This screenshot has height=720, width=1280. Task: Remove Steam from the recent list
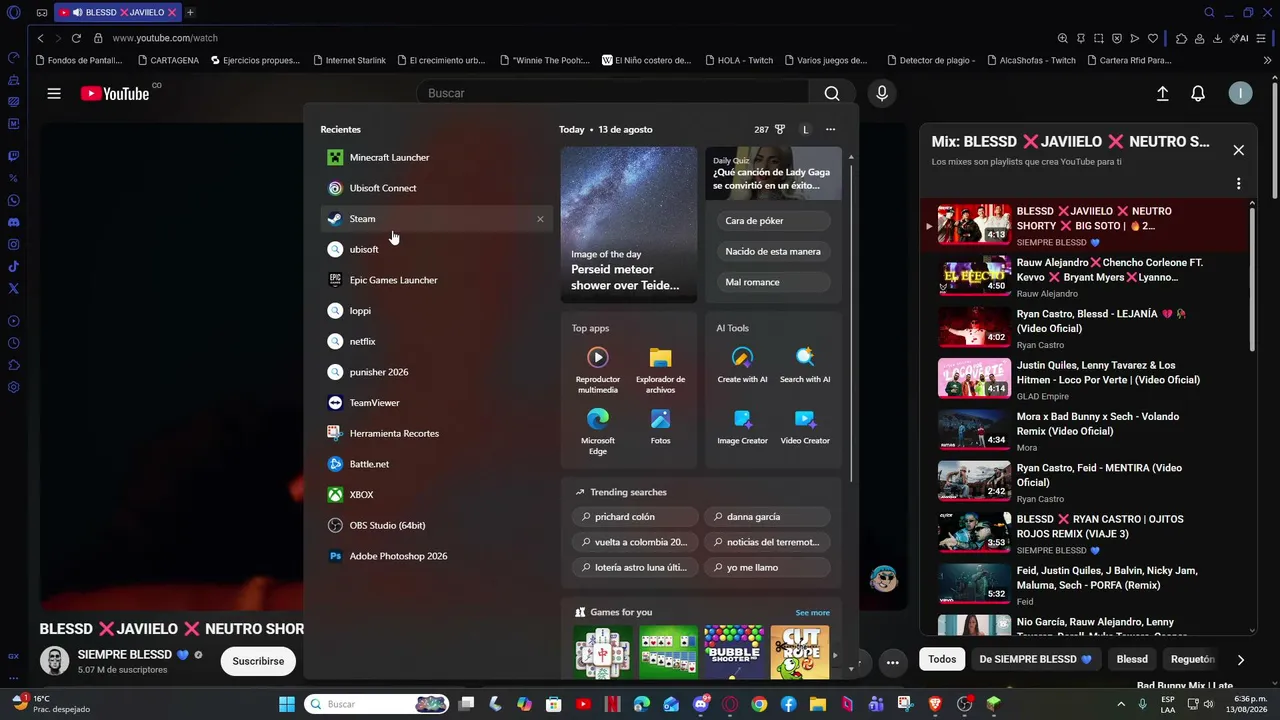click(x=540, y=219)
